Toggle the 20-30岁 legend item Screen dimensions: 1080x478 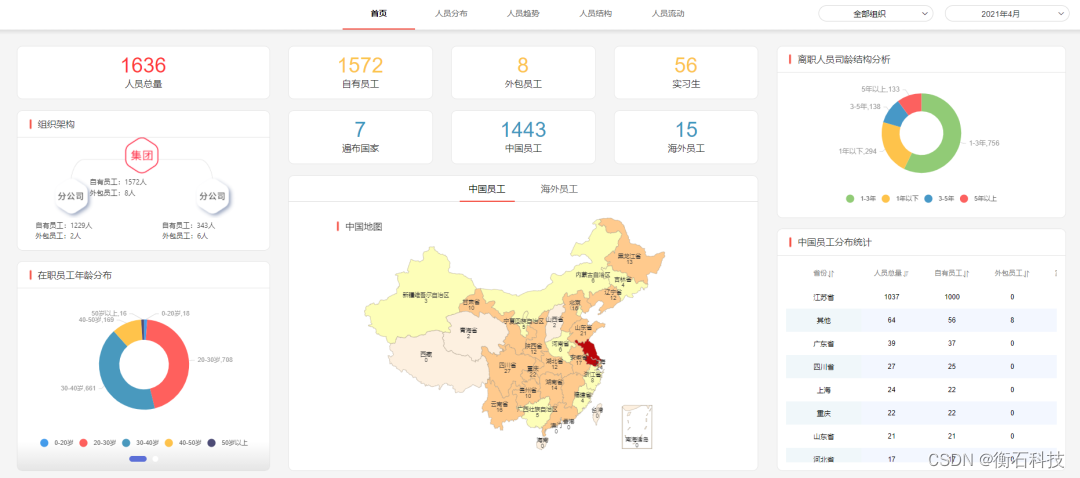(x=100, y=443)
